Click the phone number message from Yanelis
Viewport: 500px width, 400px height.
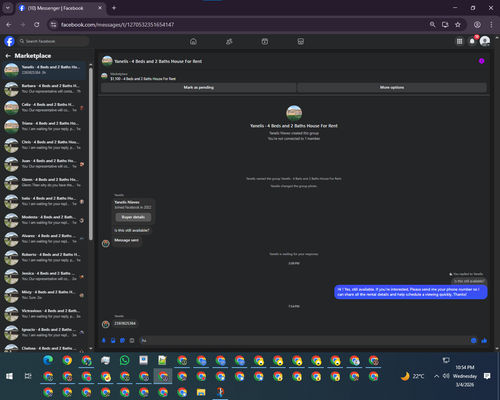[x=125, y=323]
